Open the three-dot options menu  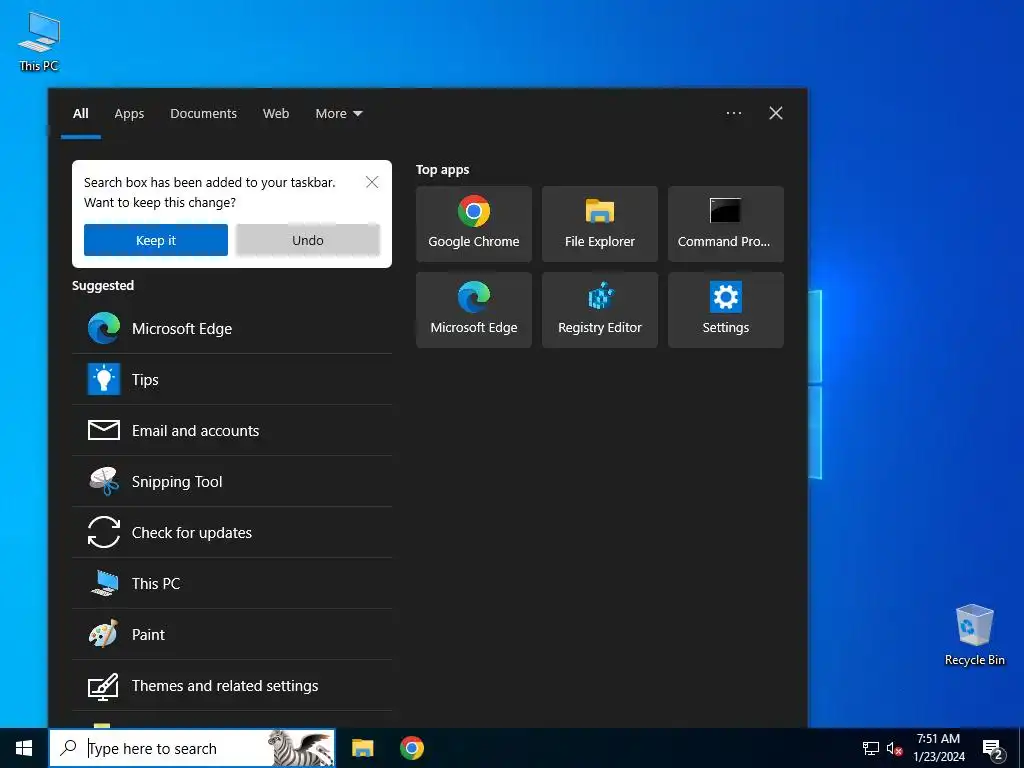(733, 113)
